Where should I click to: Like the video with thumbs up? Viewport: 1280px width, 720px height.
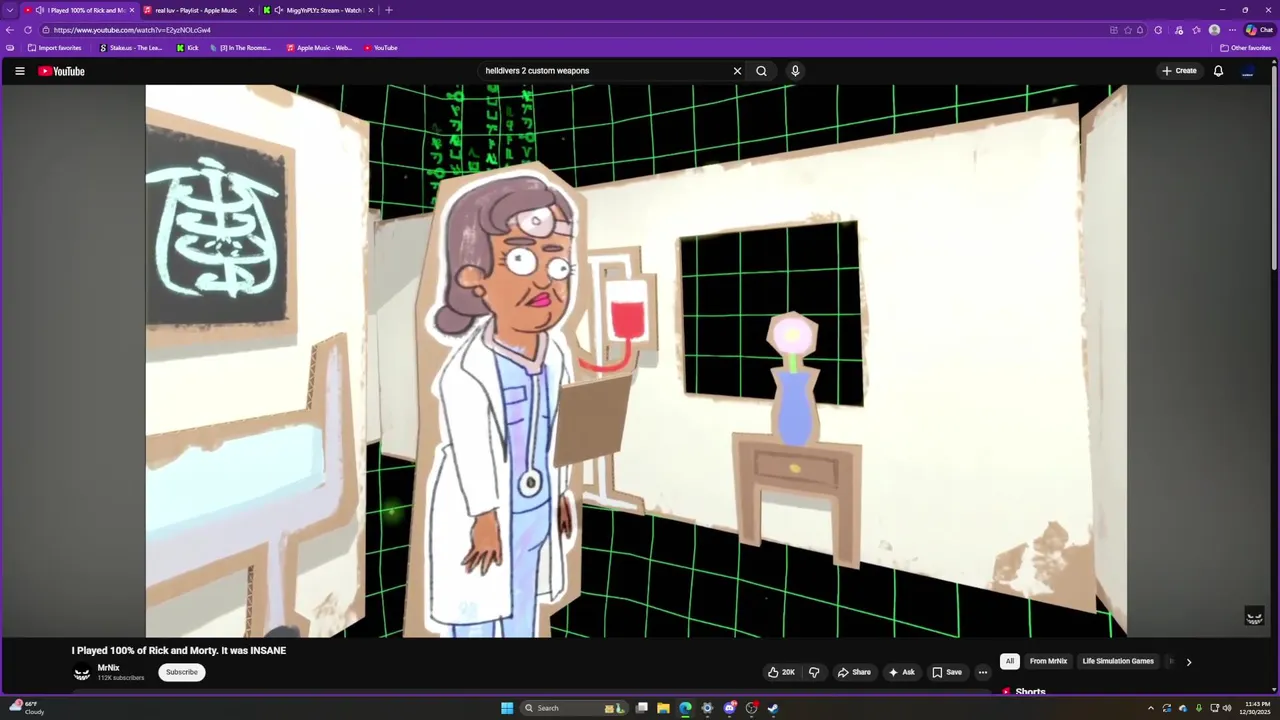tap(781, 672)
